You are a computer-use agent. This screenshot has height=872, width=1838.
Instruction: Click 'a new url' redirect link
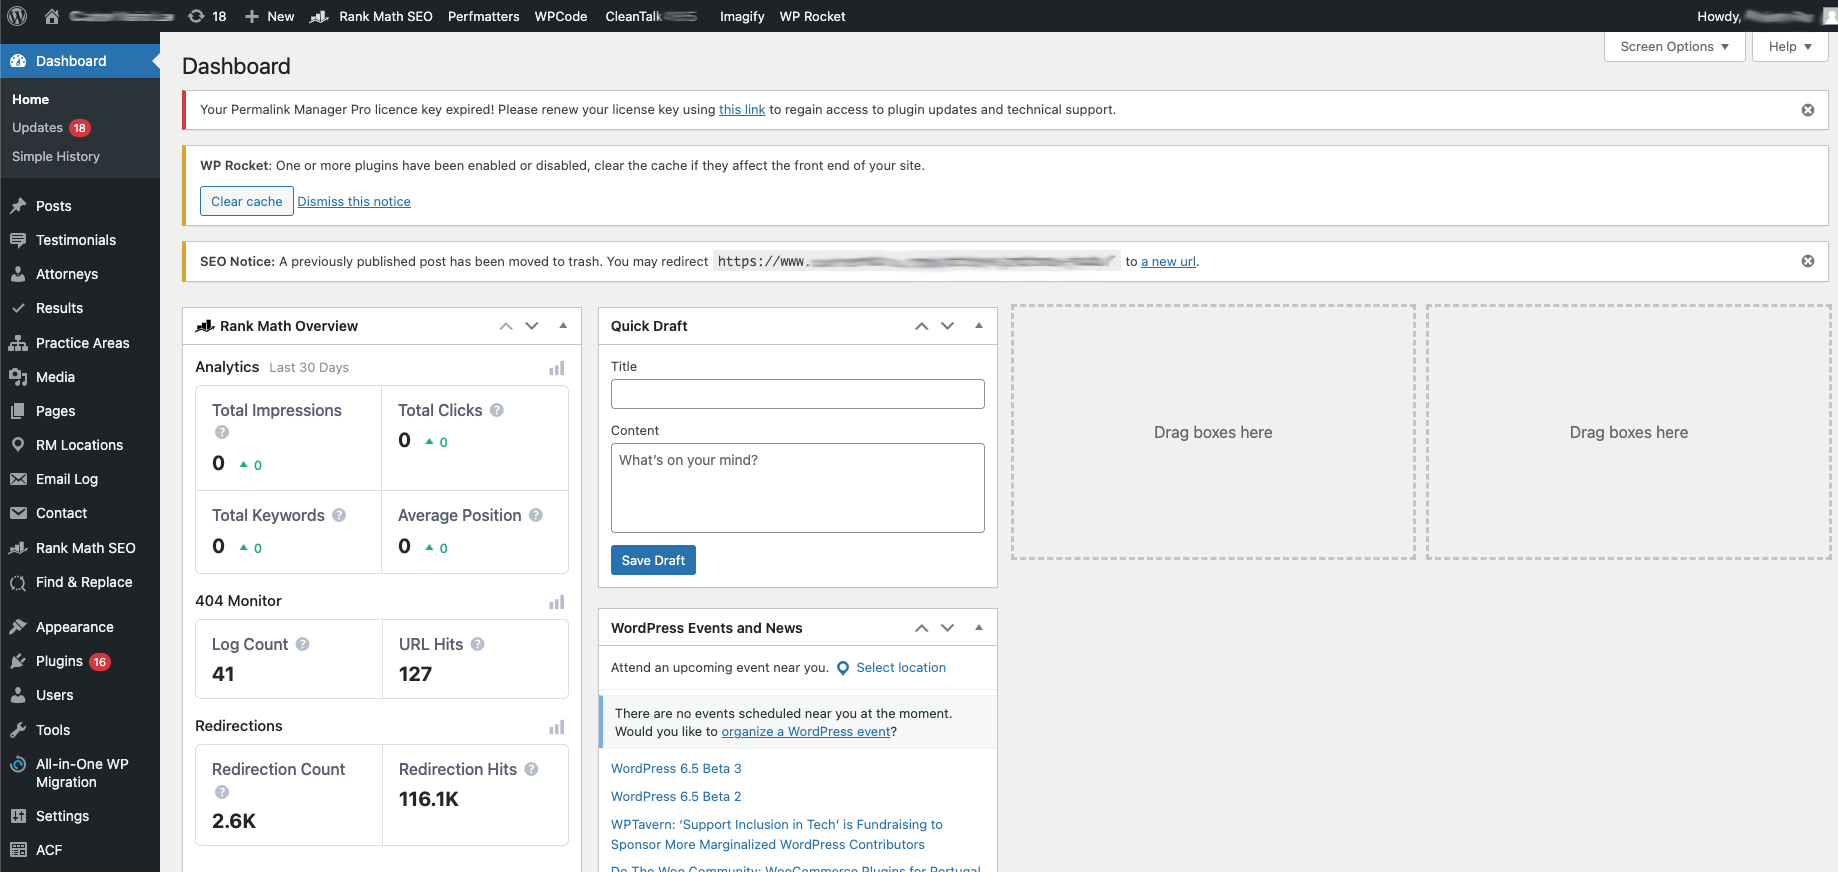tap(1168, 262)
